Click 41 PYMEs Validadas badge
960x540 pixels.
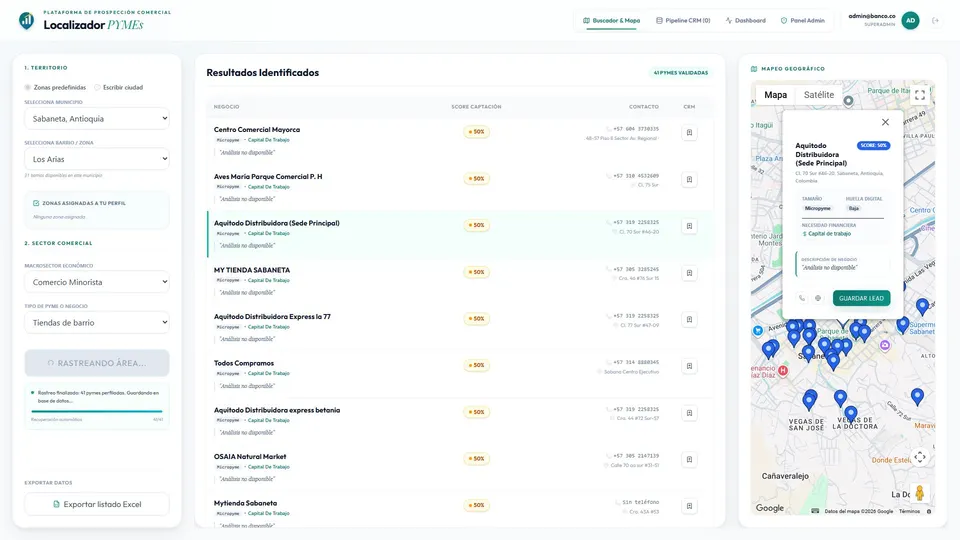pos(681,73)
